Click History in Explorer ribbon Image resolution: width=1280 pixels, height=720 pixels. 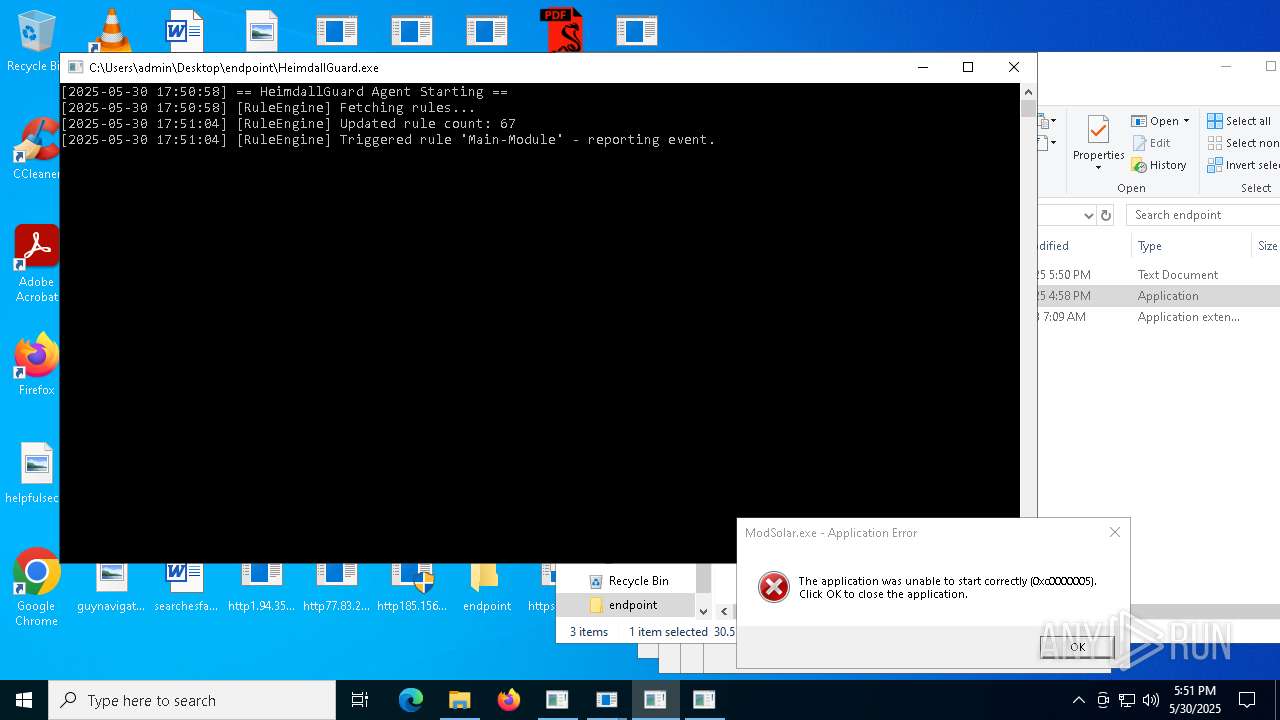(1159, 165)
